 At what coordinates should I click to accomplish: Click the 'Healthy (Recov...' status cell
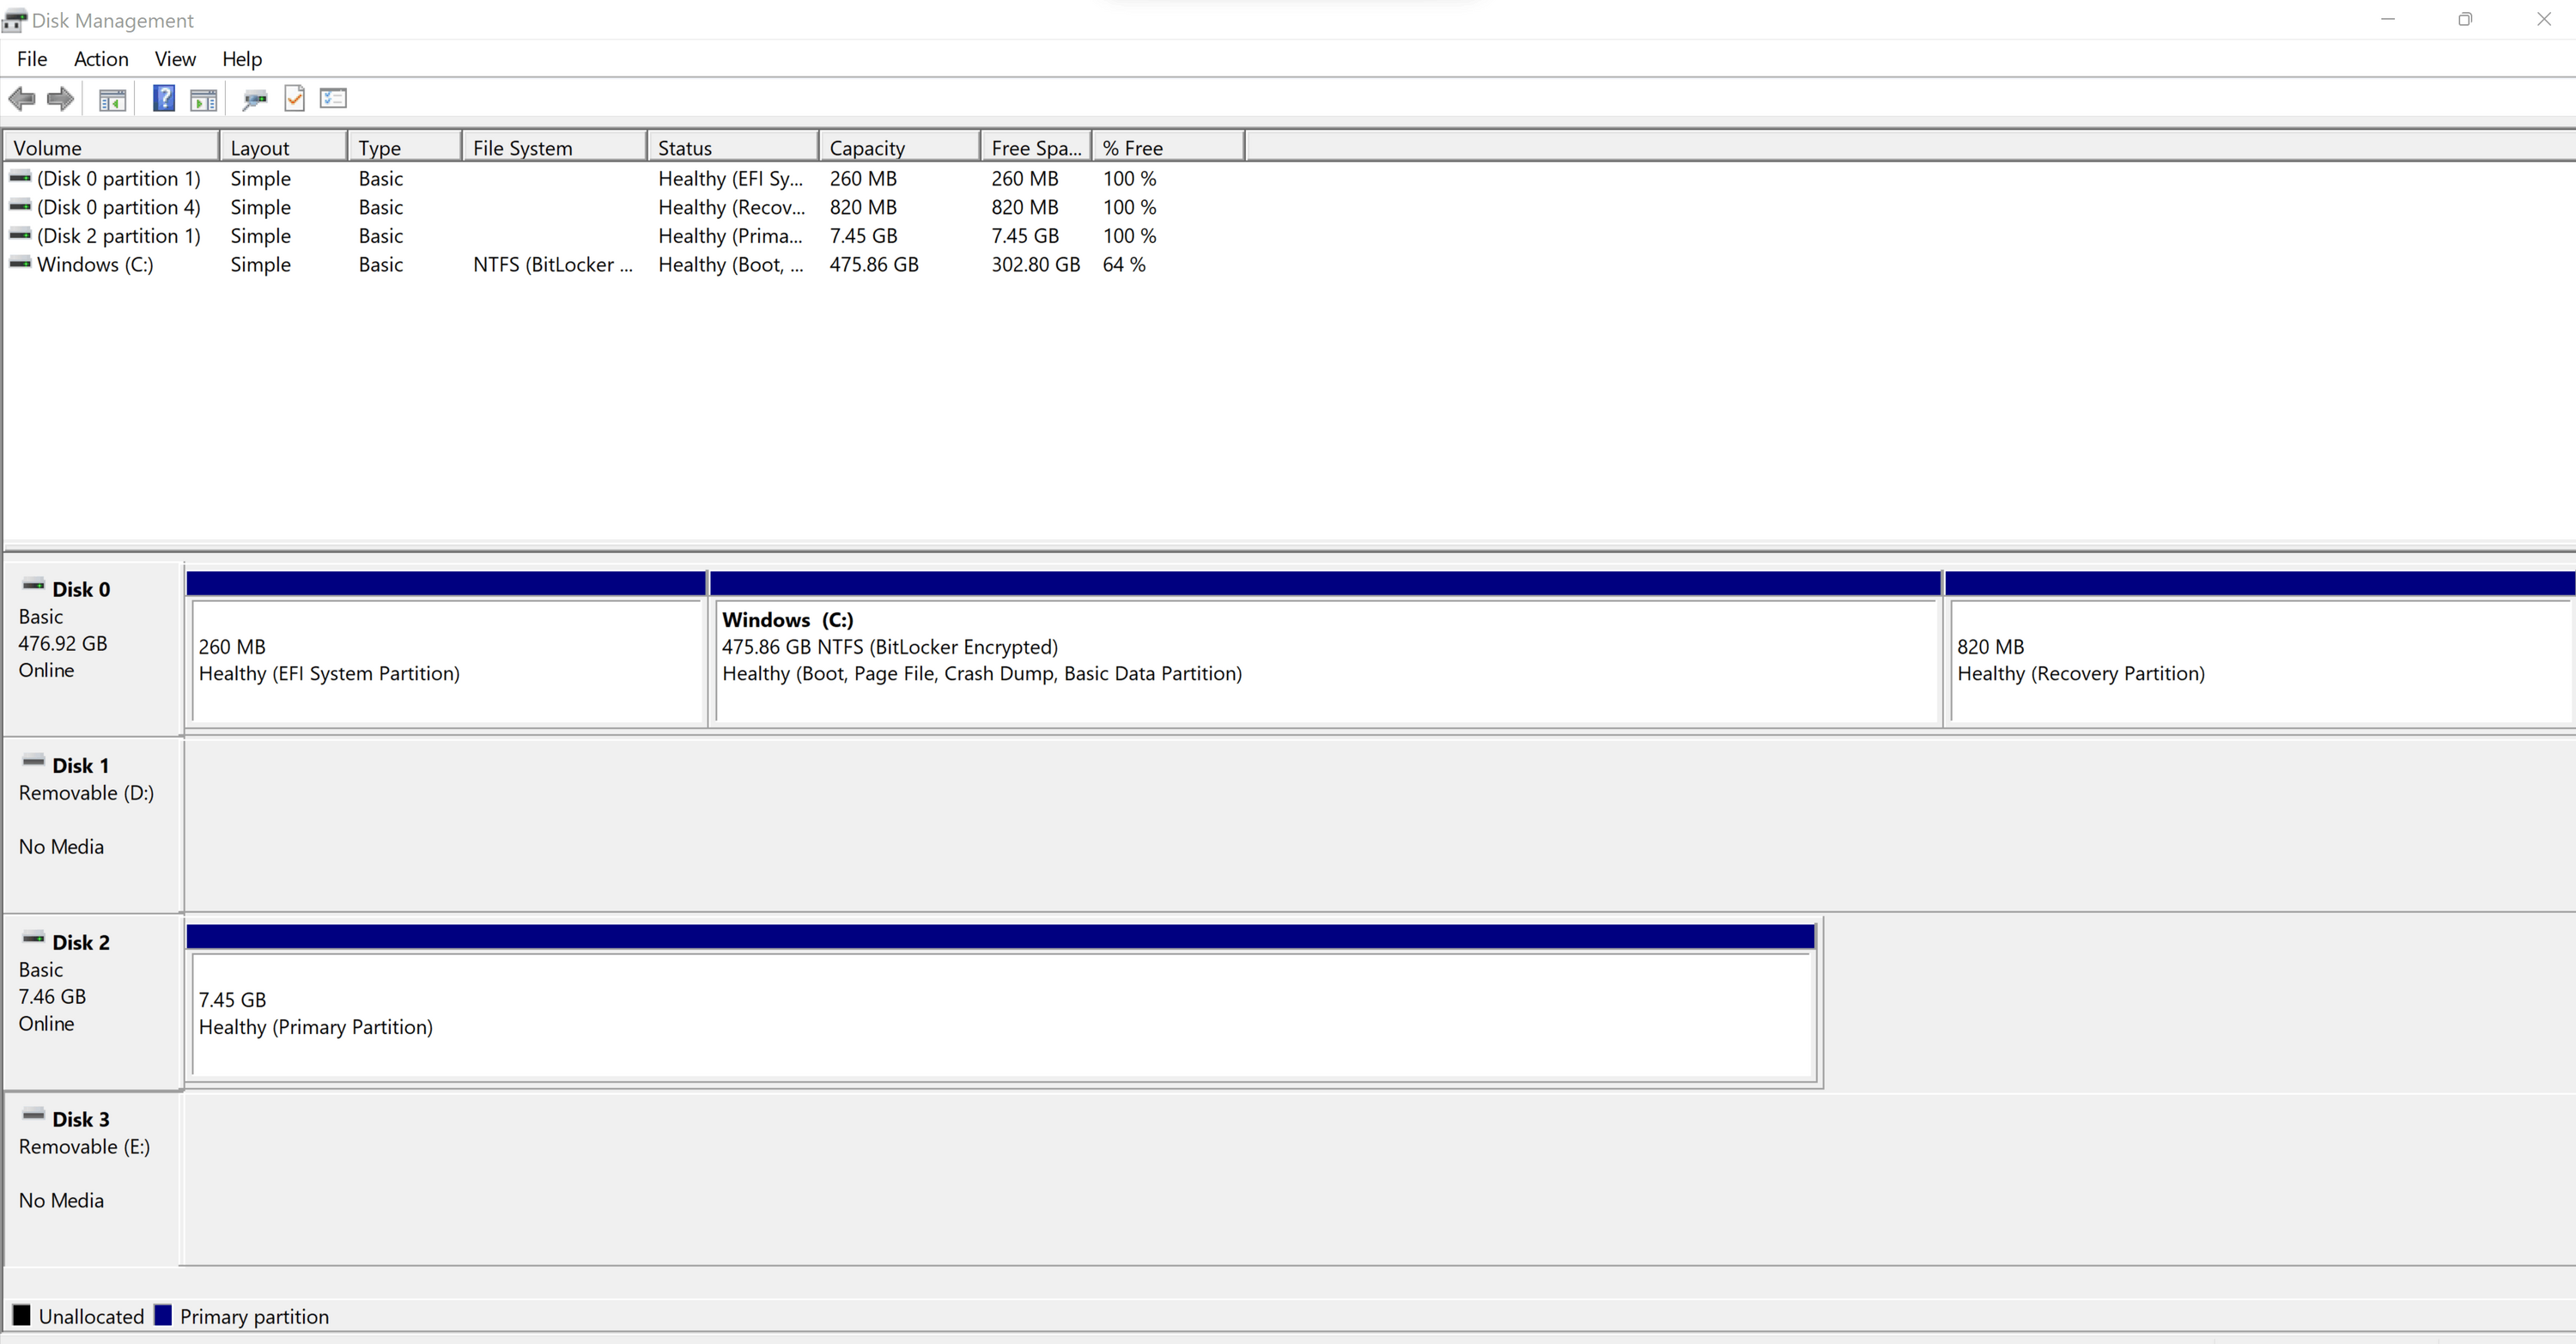pyautogui.click(x=731, y=207)
